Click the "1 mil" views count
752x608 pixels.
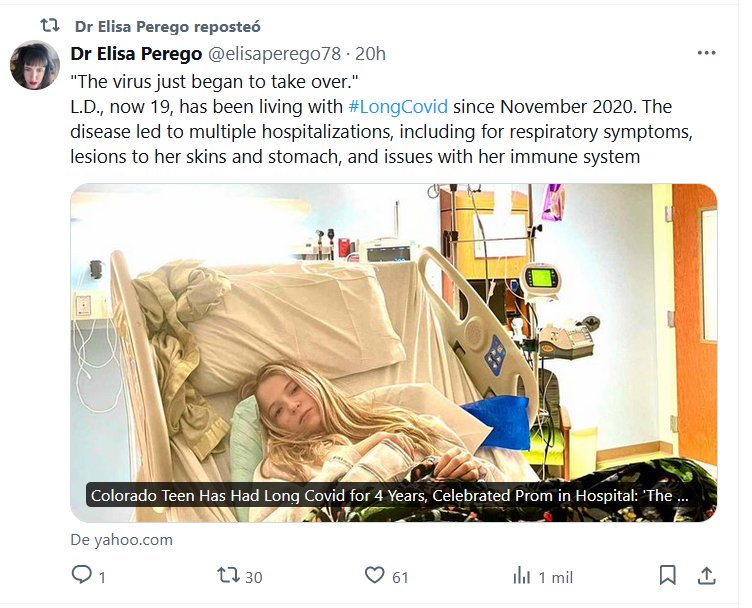click(x=555, y=576)
